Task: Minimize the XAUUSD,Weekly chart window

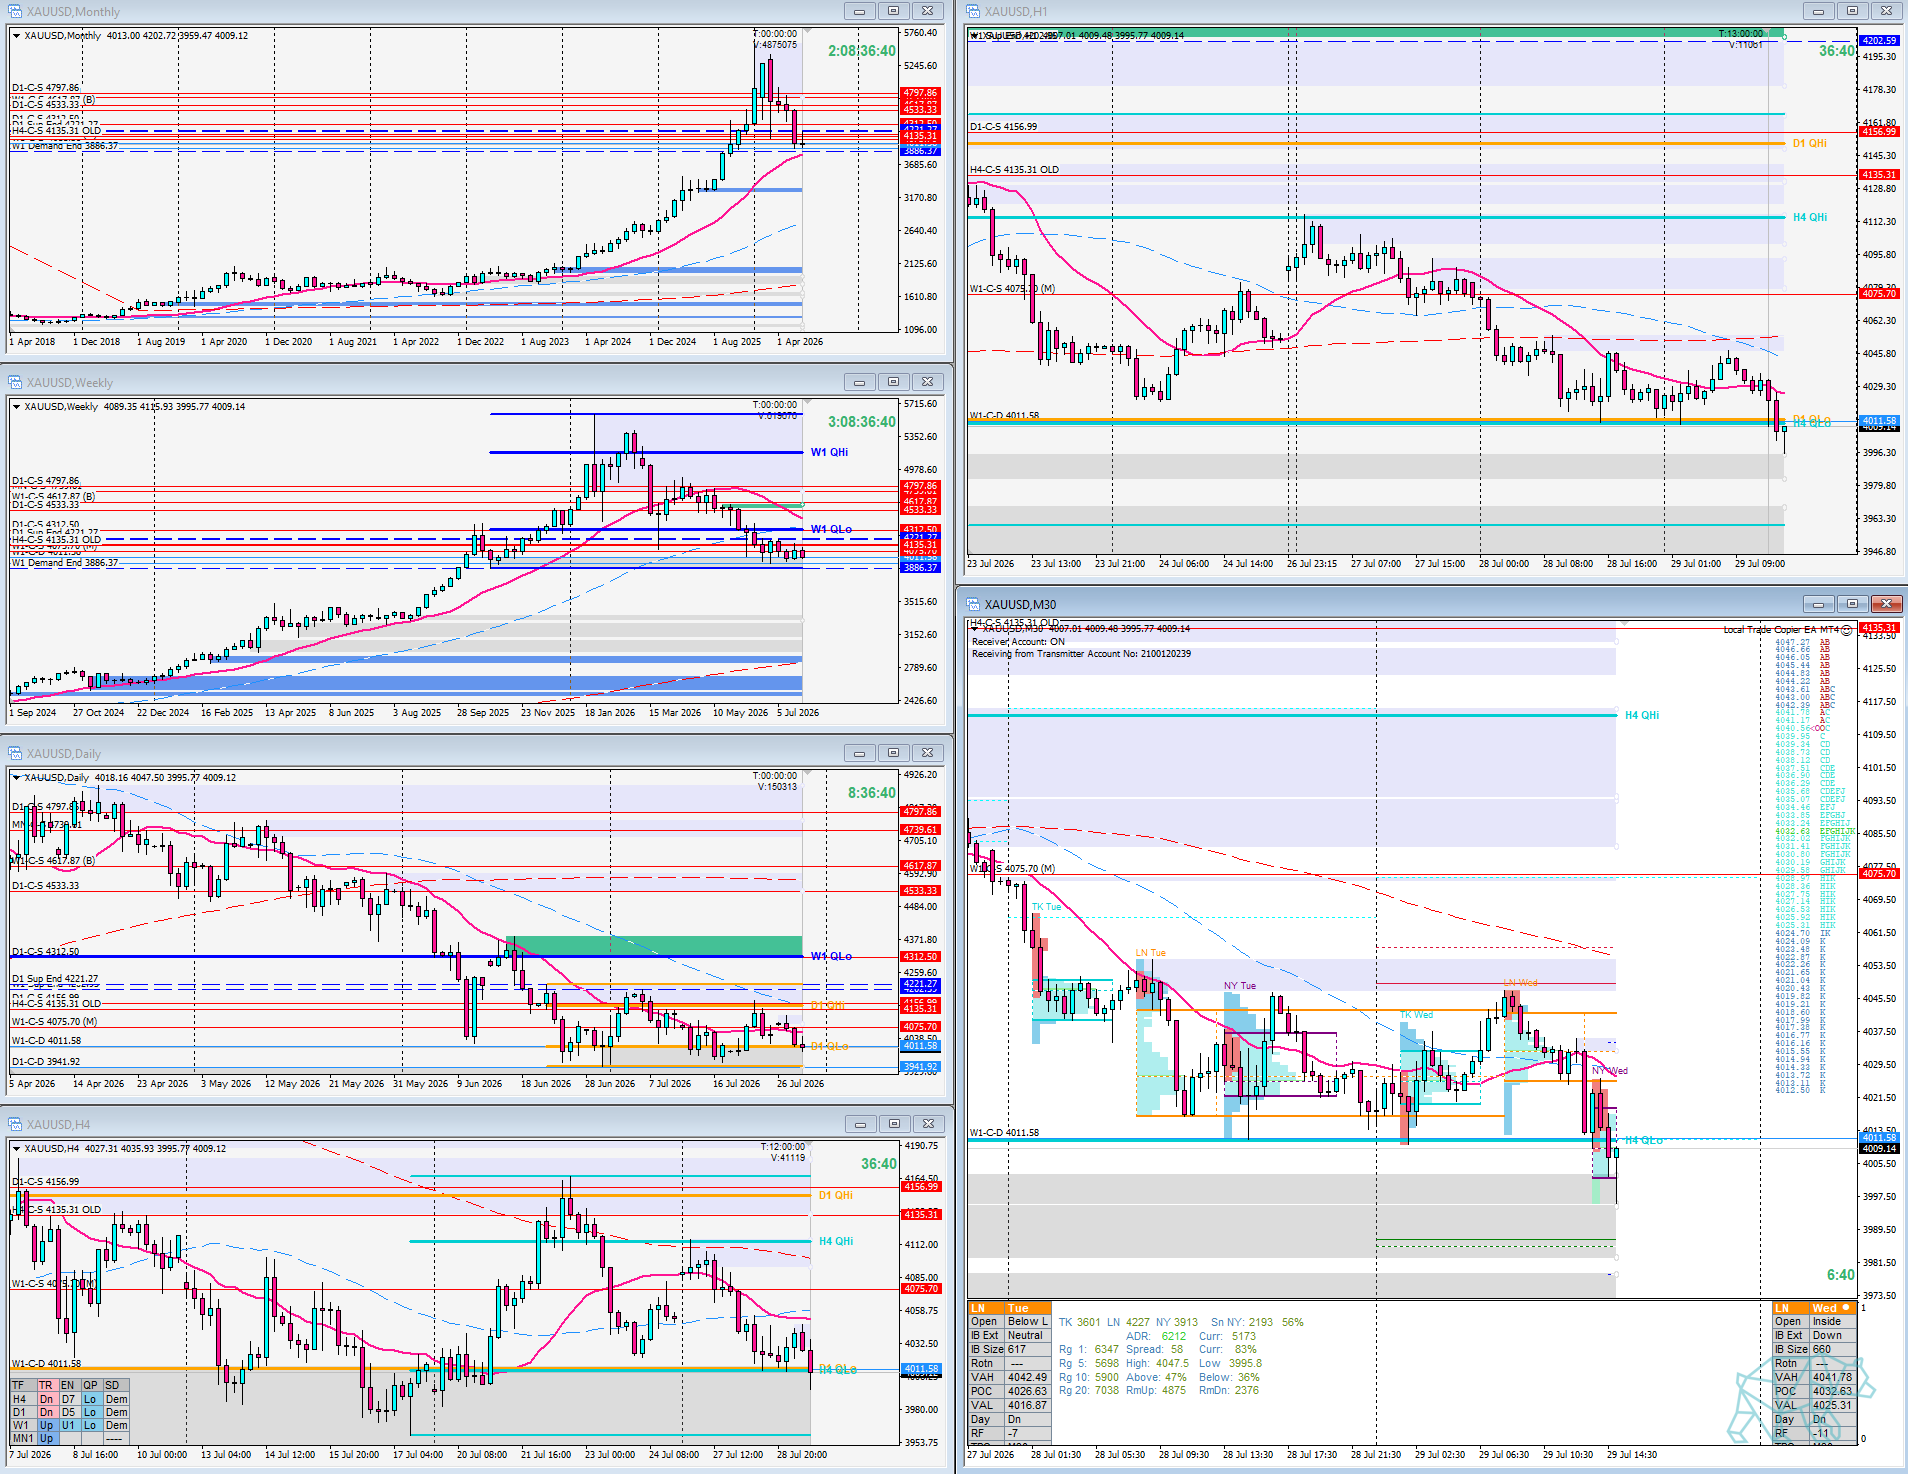Action: click(859, 382)
